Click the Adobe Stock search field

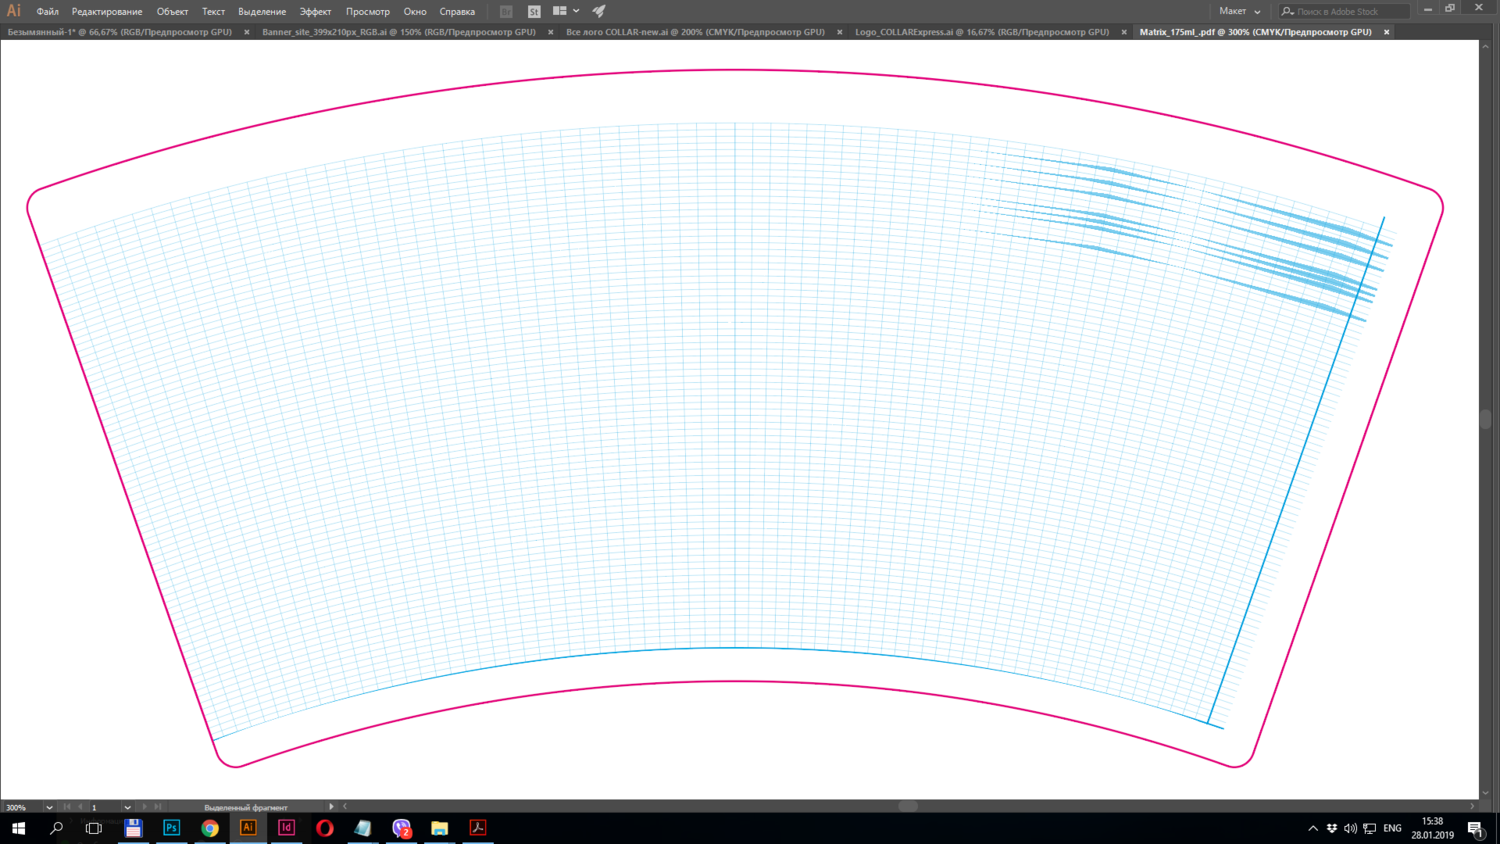1350,11
